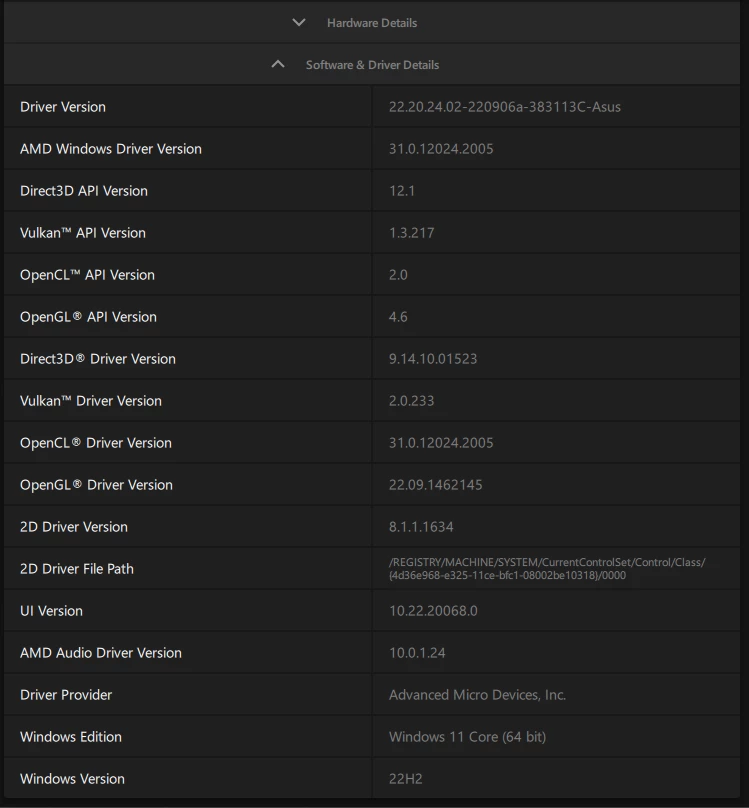Select the 2D Driver File Path label
Viewport: 749px width, 808px height.
point(77,569)
